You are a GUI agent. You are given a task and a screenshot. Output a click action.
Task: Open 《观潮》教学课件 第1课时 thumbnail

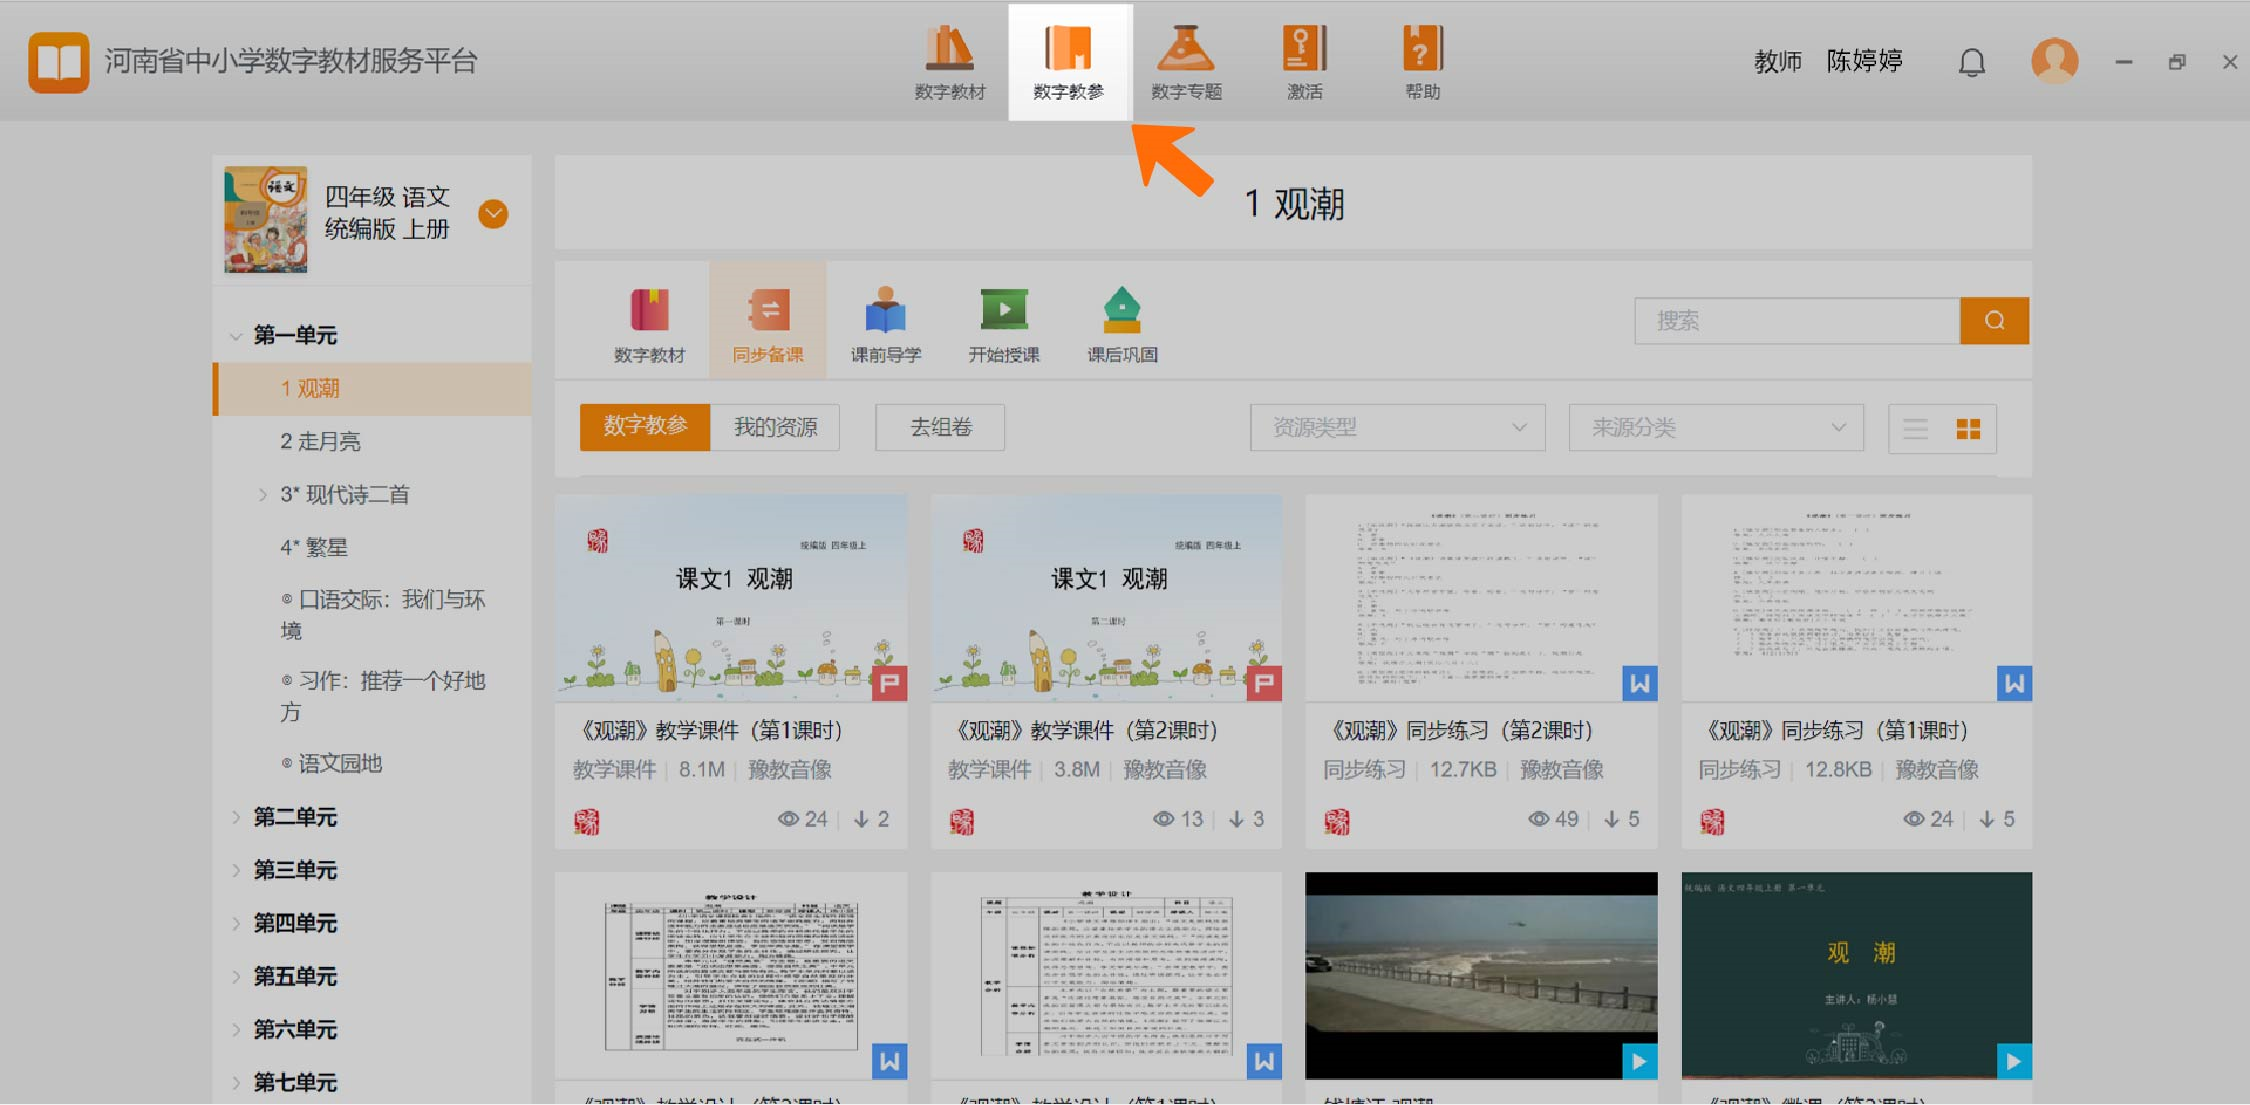(731, 597)
